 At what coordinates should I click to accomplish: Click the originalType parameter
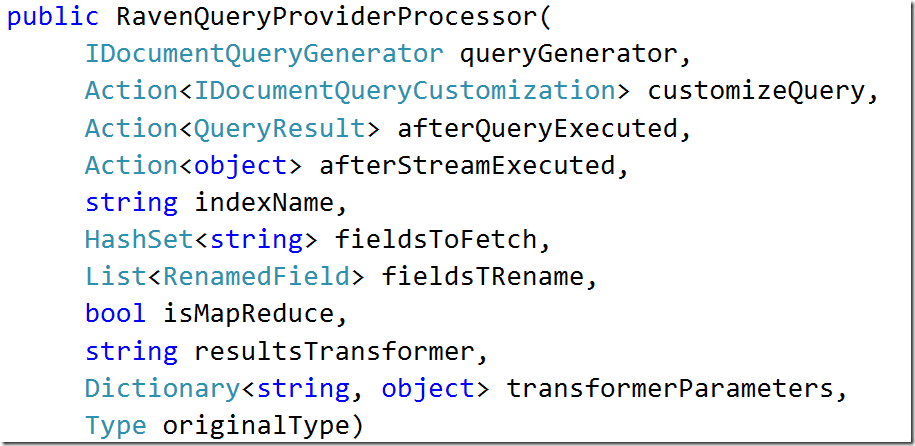coord(256,426)
